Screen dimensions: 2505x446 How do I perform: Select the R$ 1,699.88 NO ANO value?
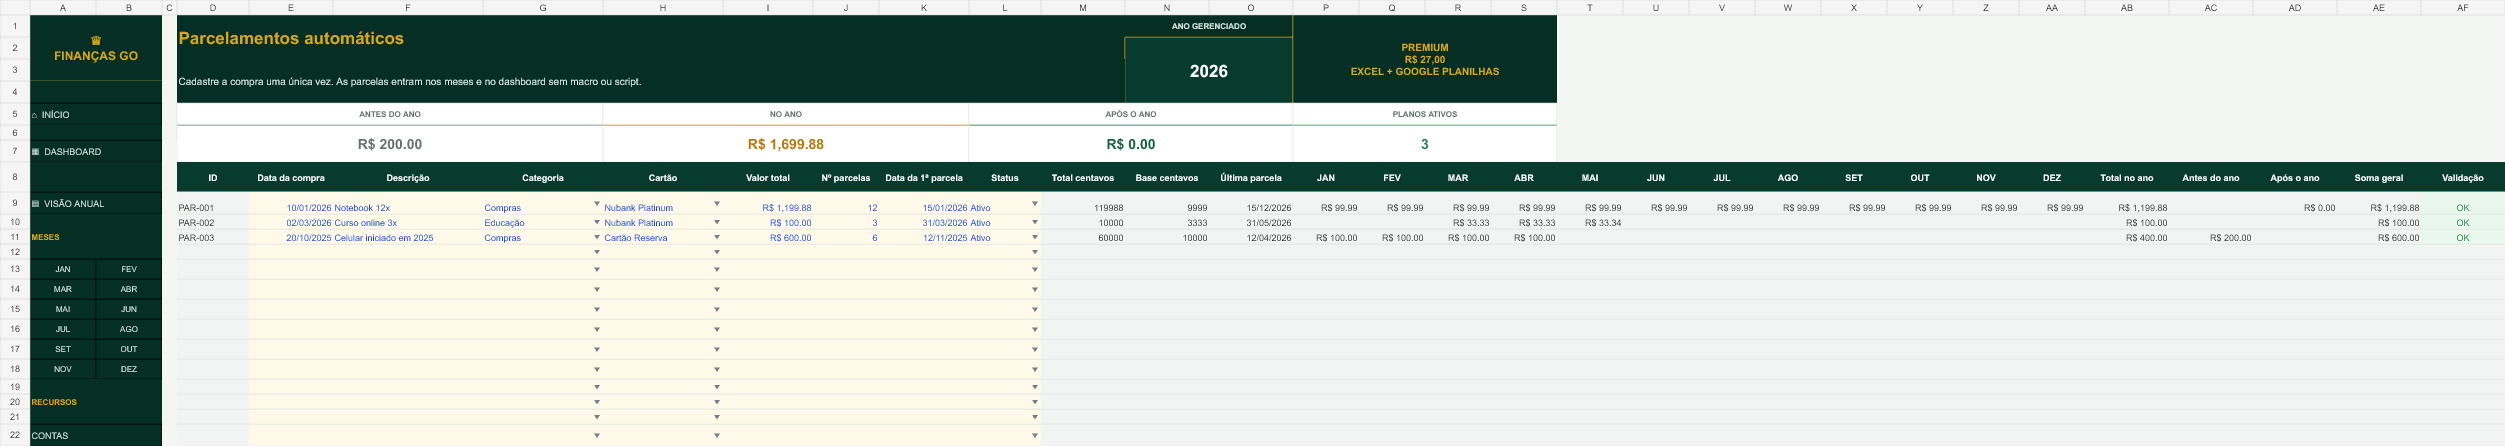tap(786, 144)
